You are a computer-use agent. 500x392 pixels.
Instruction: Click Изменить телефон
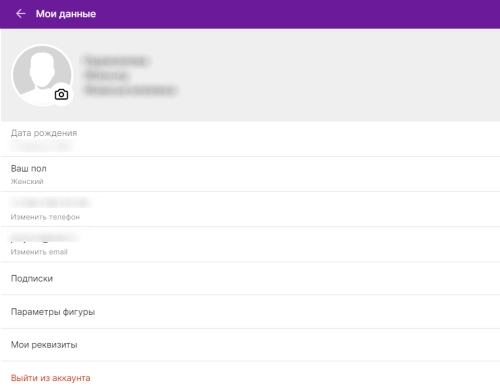tap(45, 217)
